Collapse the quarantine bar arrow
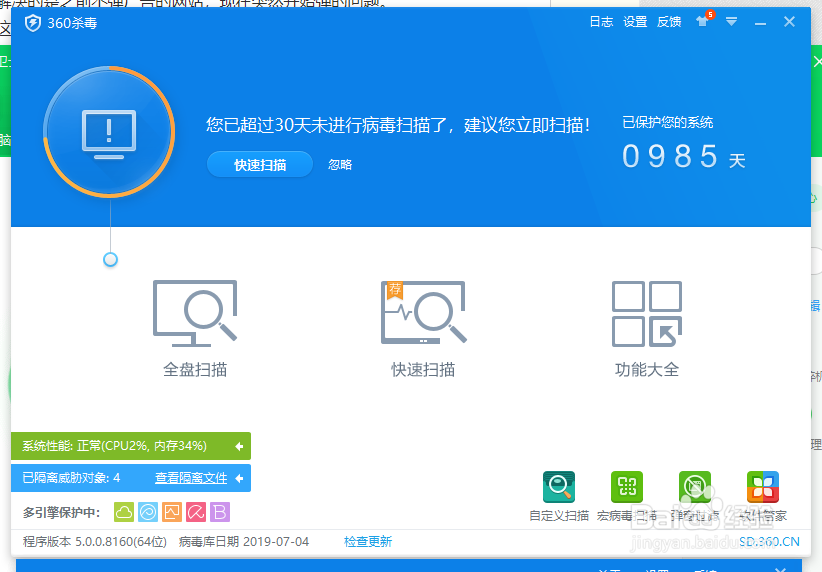This screenshot has height=572, width=822. [x=239, y=478]
